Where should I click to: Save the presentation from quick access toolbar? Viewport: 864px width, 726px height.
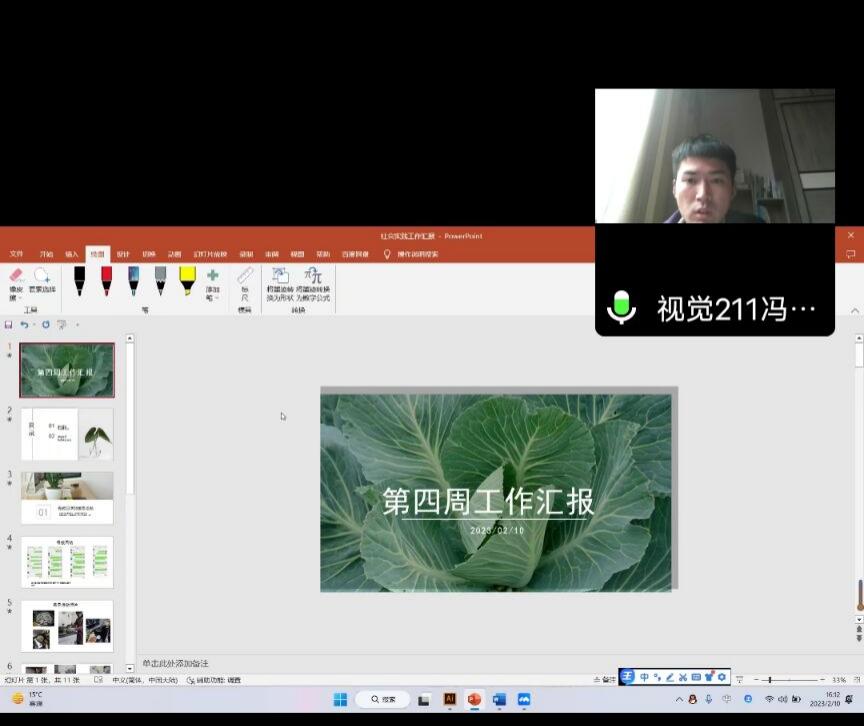pyautogui.click(x=9, y=325)
